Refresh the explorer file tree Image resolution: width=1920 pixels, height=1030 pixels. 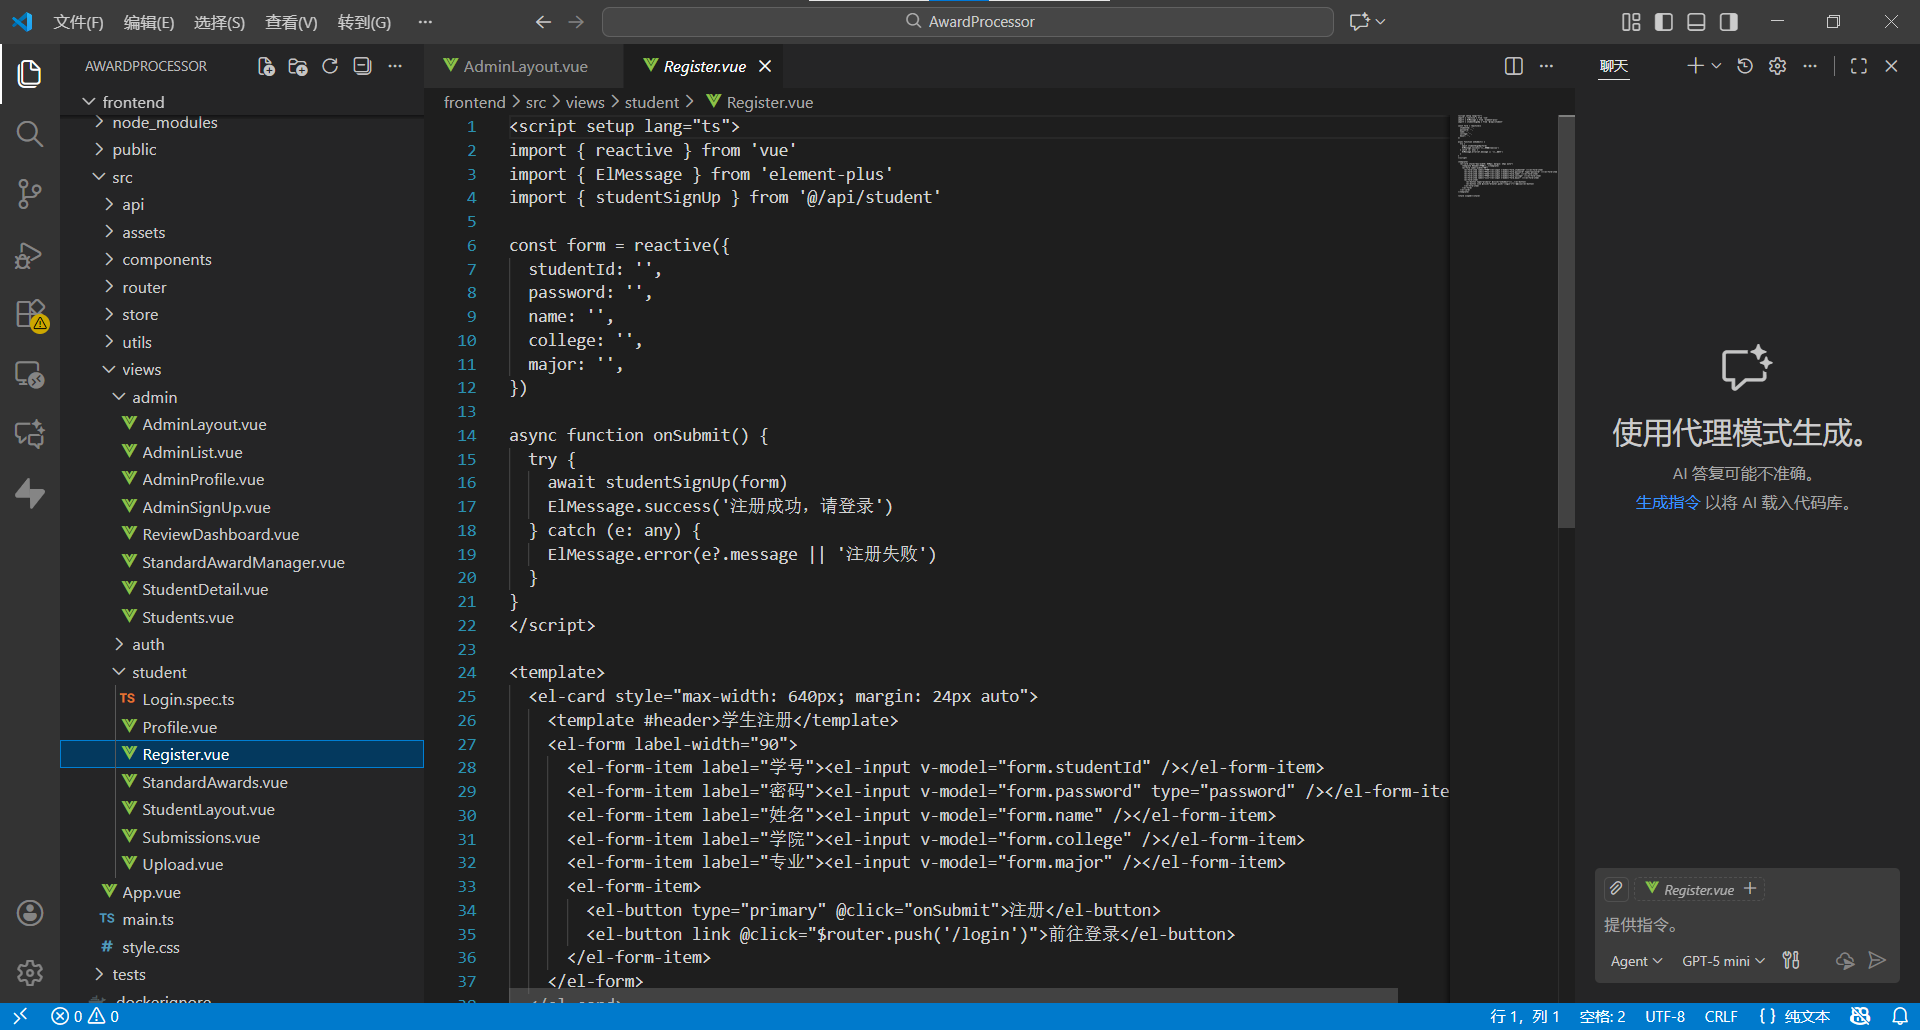coord(330,66)
